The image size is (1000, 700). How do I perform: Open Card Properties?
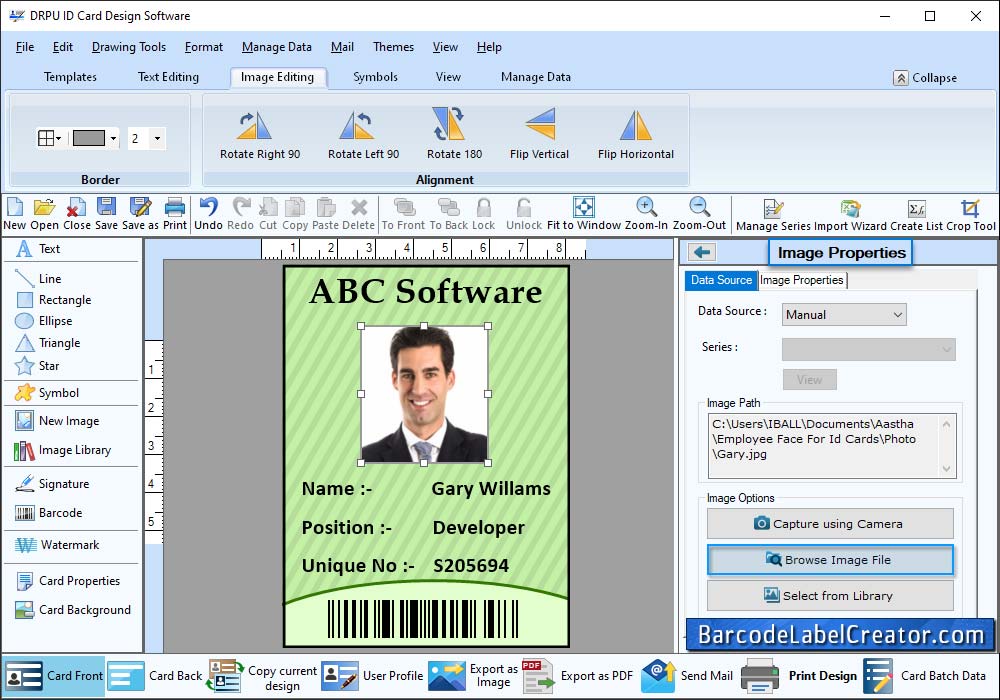68,581
